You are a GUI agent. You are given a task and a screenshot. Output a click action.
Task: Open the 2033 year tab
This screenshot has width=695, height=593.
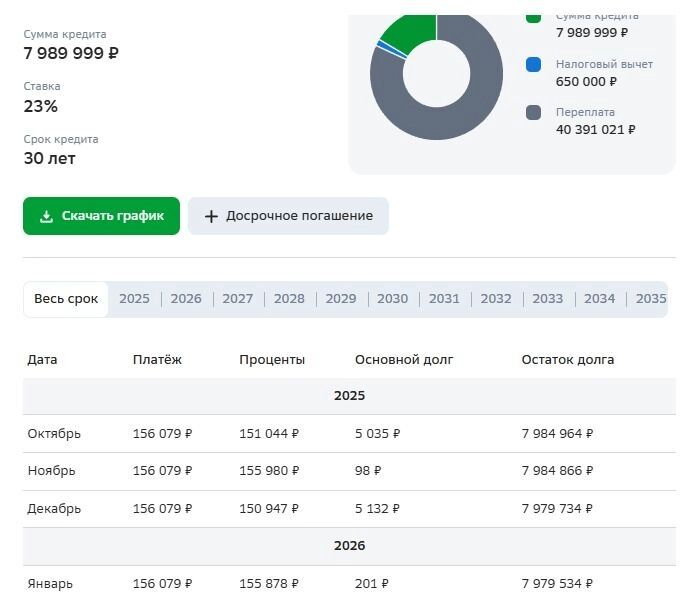548,299
